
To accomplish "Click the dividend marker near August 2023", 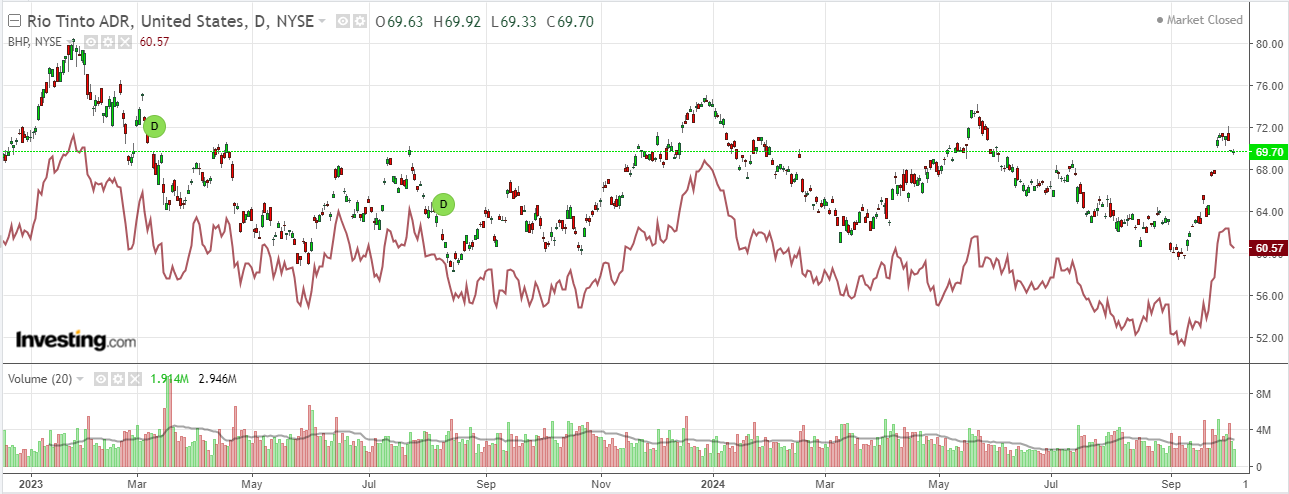I will tap(443, 205).
